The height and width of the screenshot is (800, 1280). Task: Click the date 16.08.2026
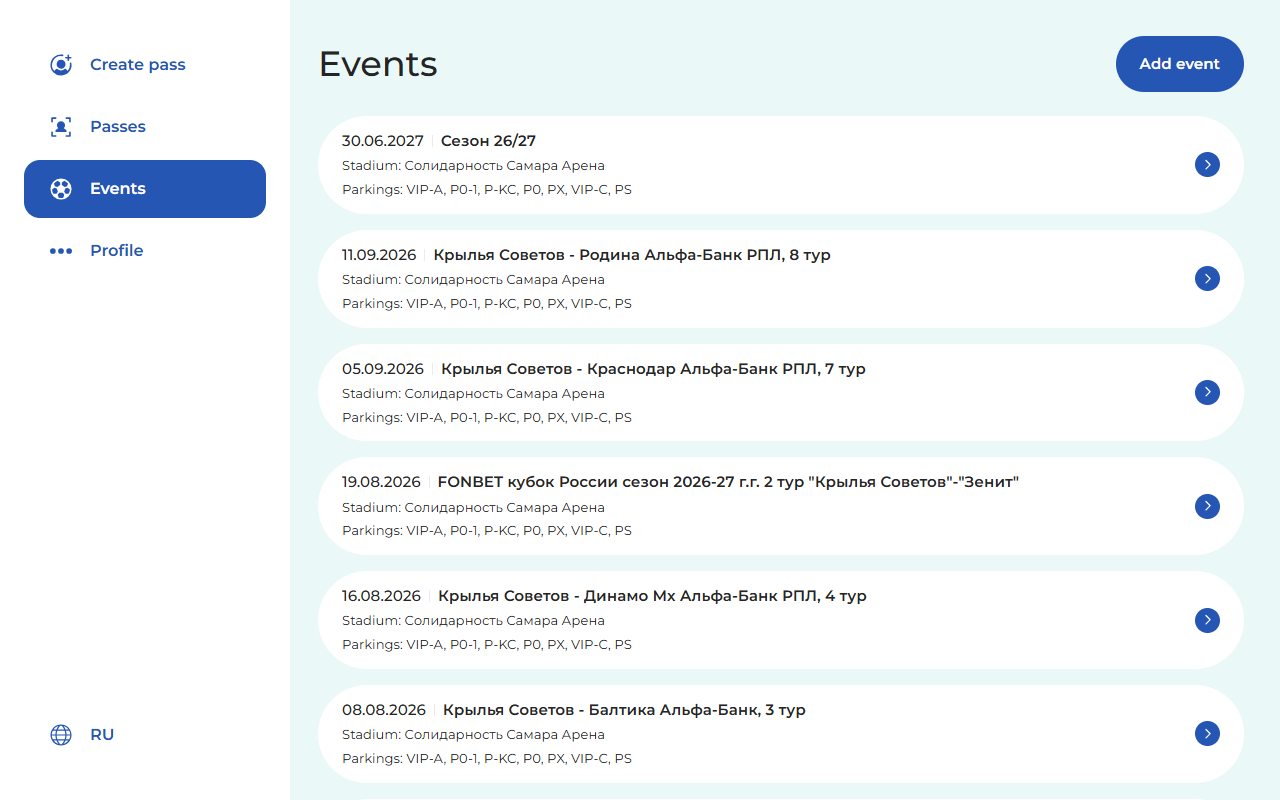coord(381,596)
